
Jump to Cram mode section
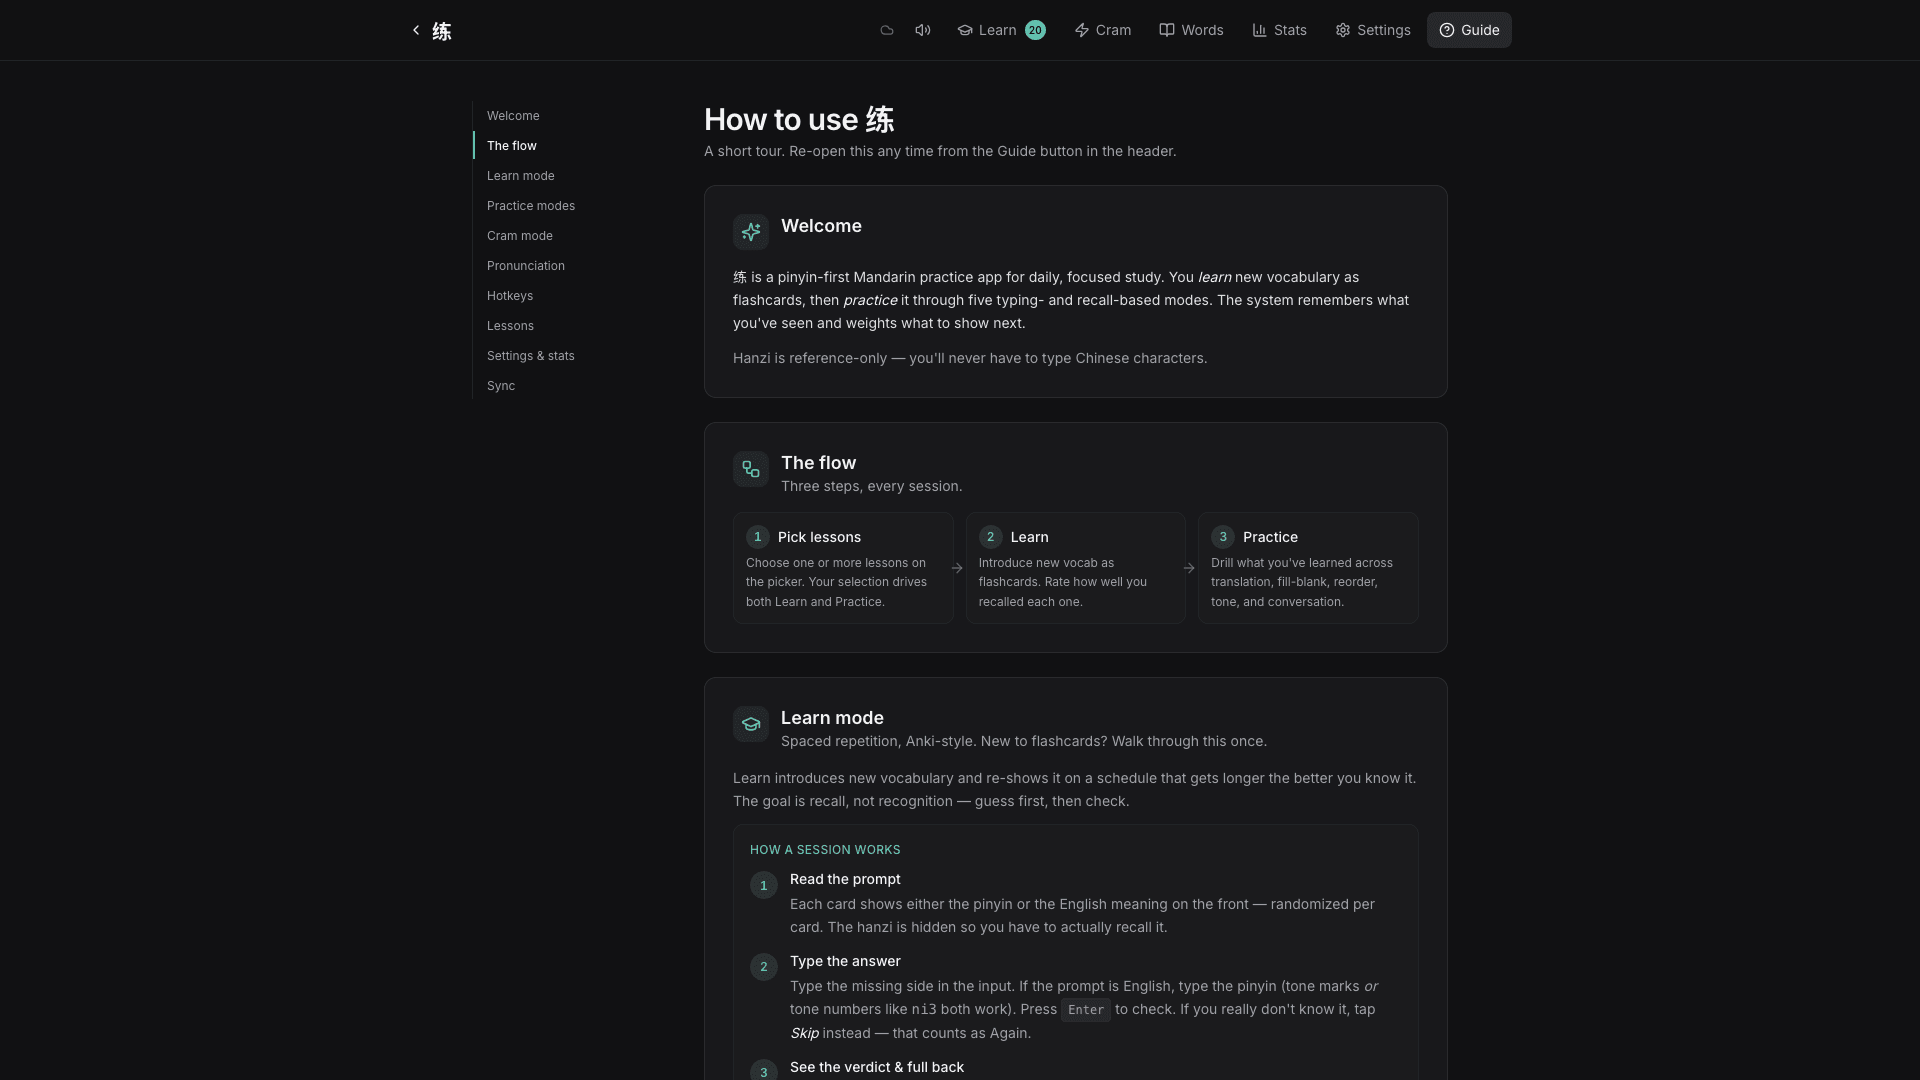[x=520, y=236]
